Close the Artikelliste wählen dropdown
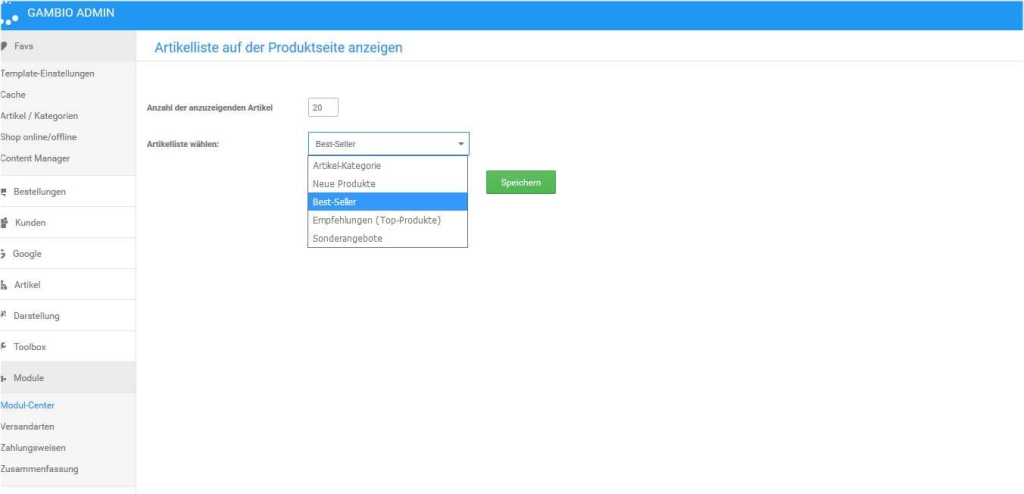This screenshot has width=1024, height=494. (x=388, y=144)
